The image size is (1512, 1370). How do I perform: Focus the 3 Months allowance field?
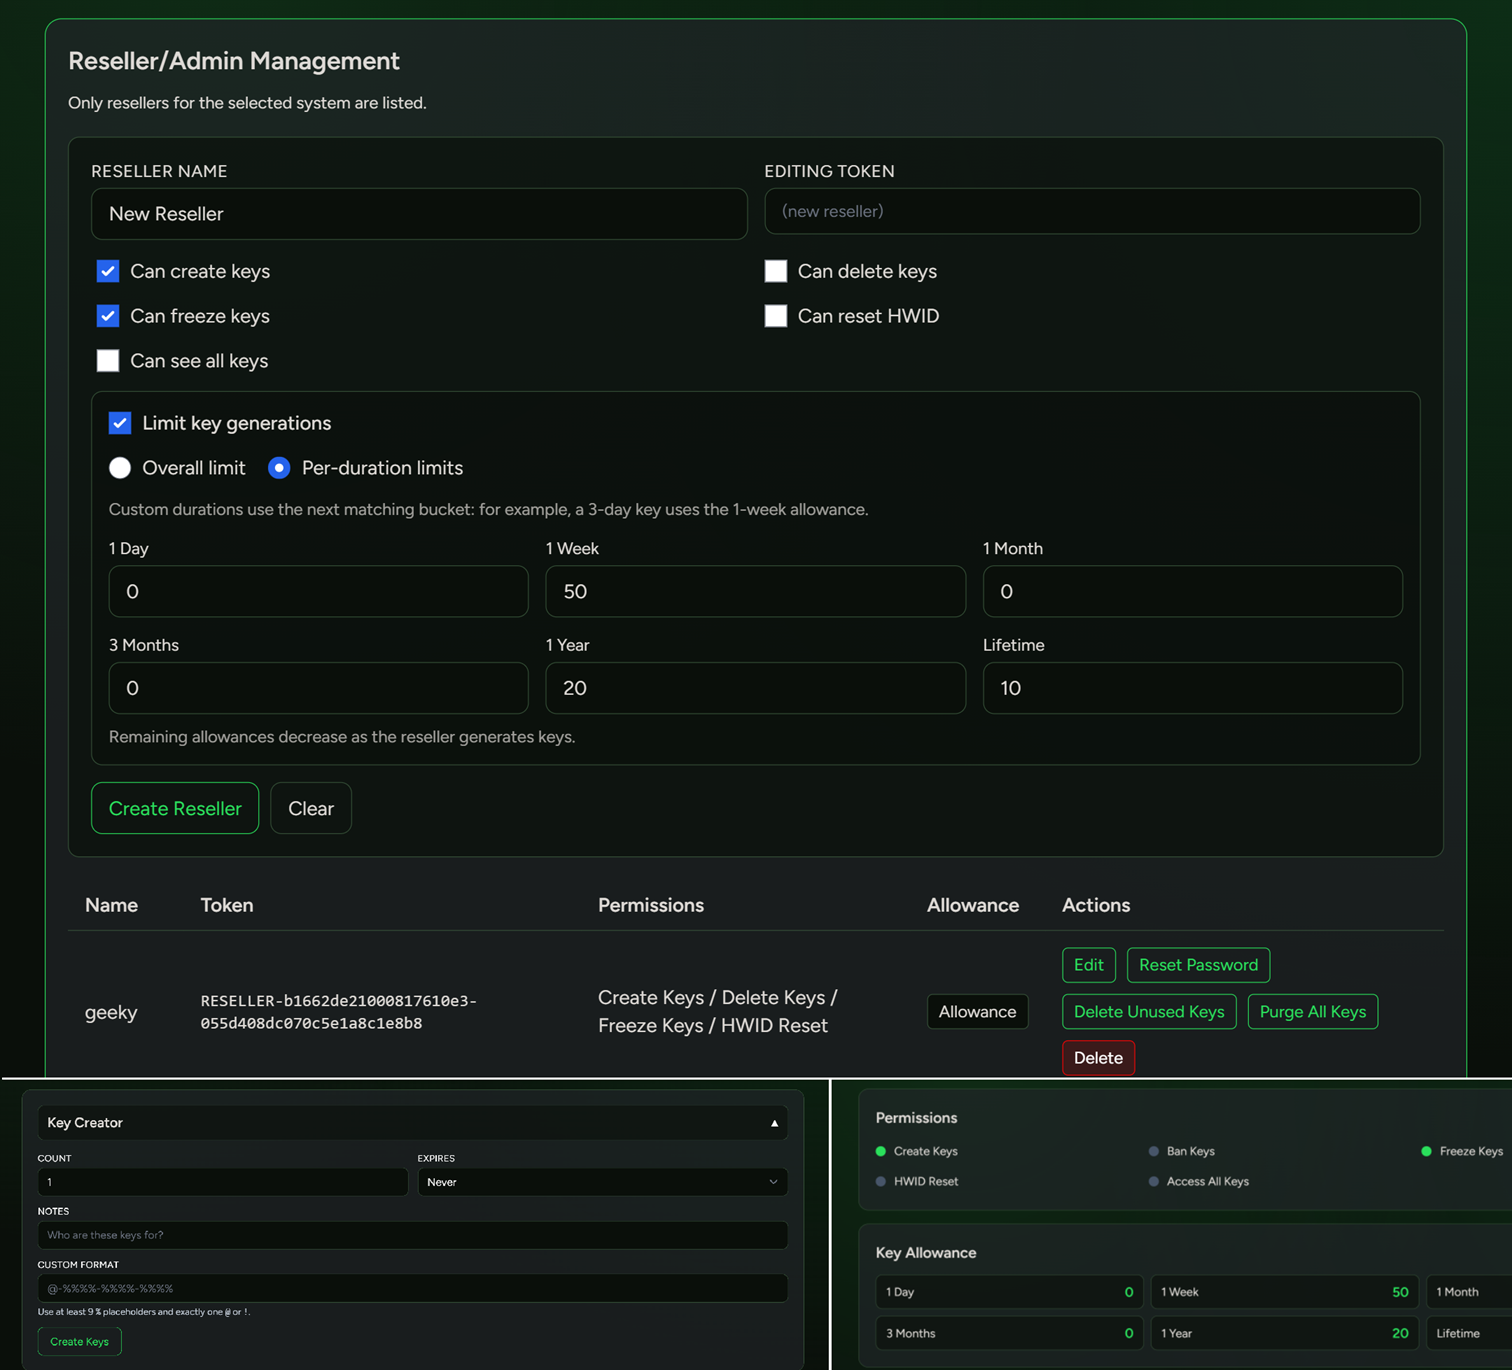coord(318,688)
